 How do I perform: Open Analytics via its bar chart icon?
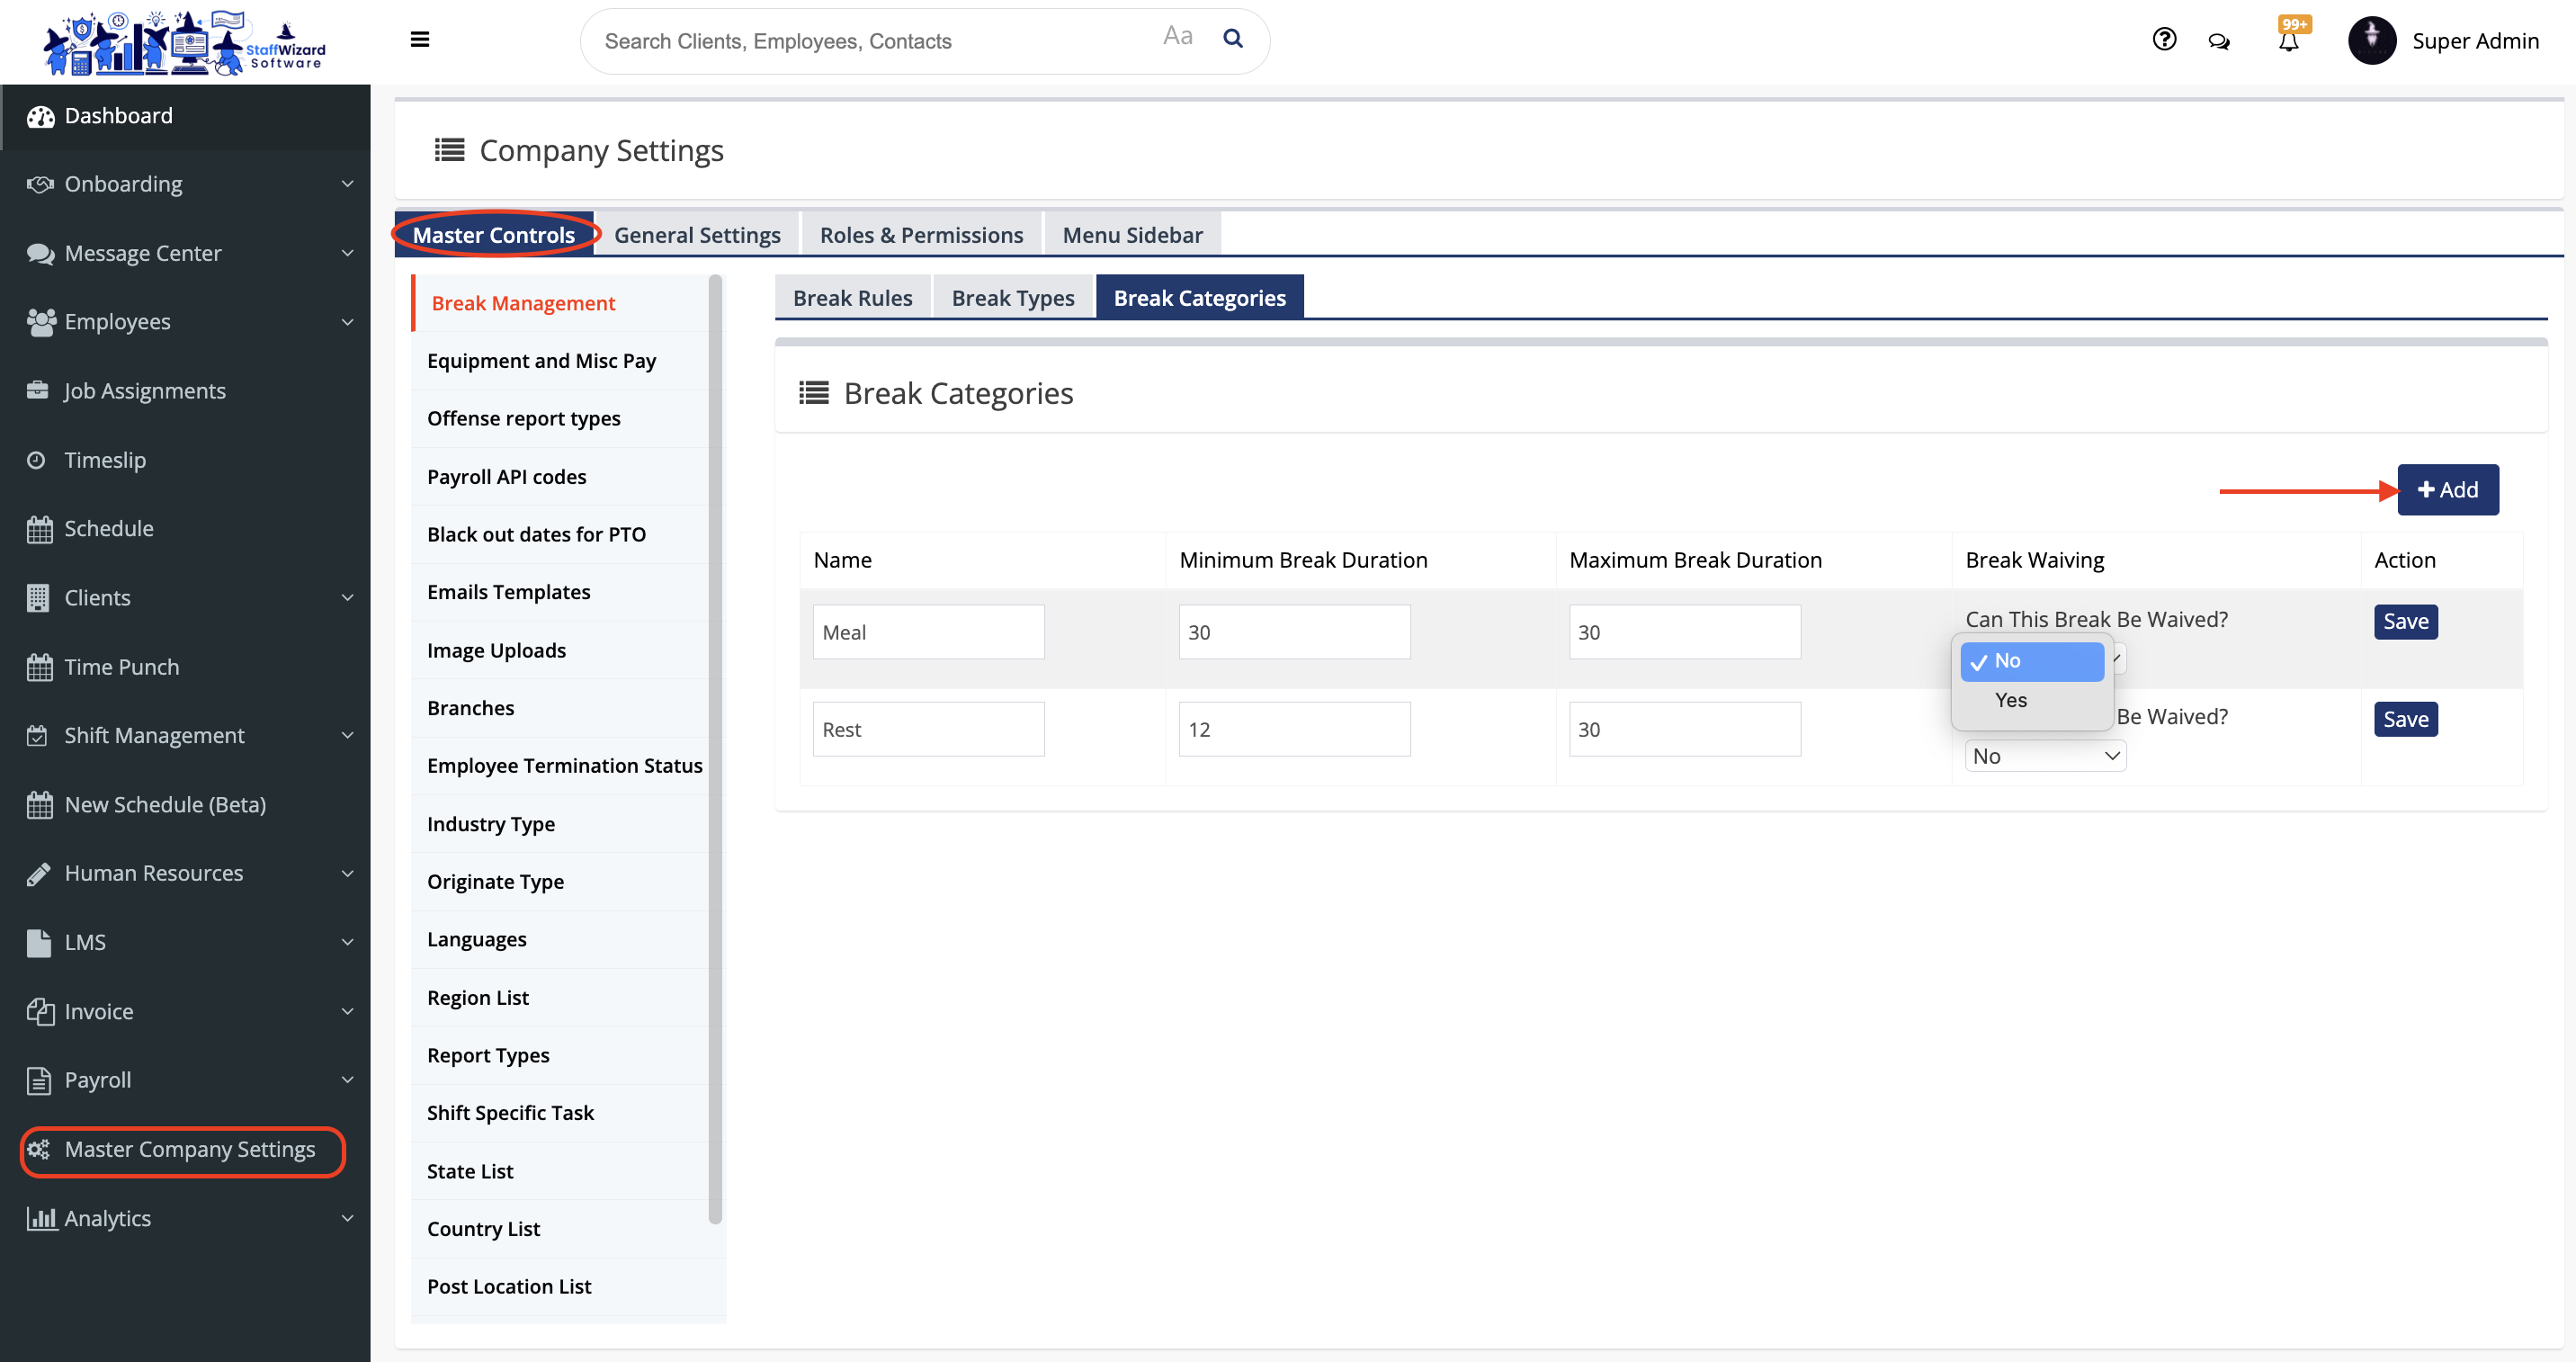coord(41,1218)
